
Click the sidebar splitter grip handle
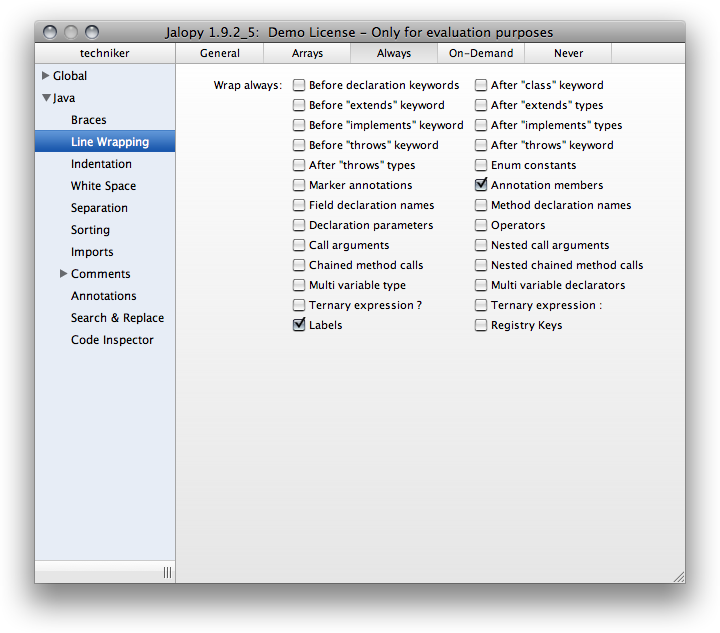[168, 572]
